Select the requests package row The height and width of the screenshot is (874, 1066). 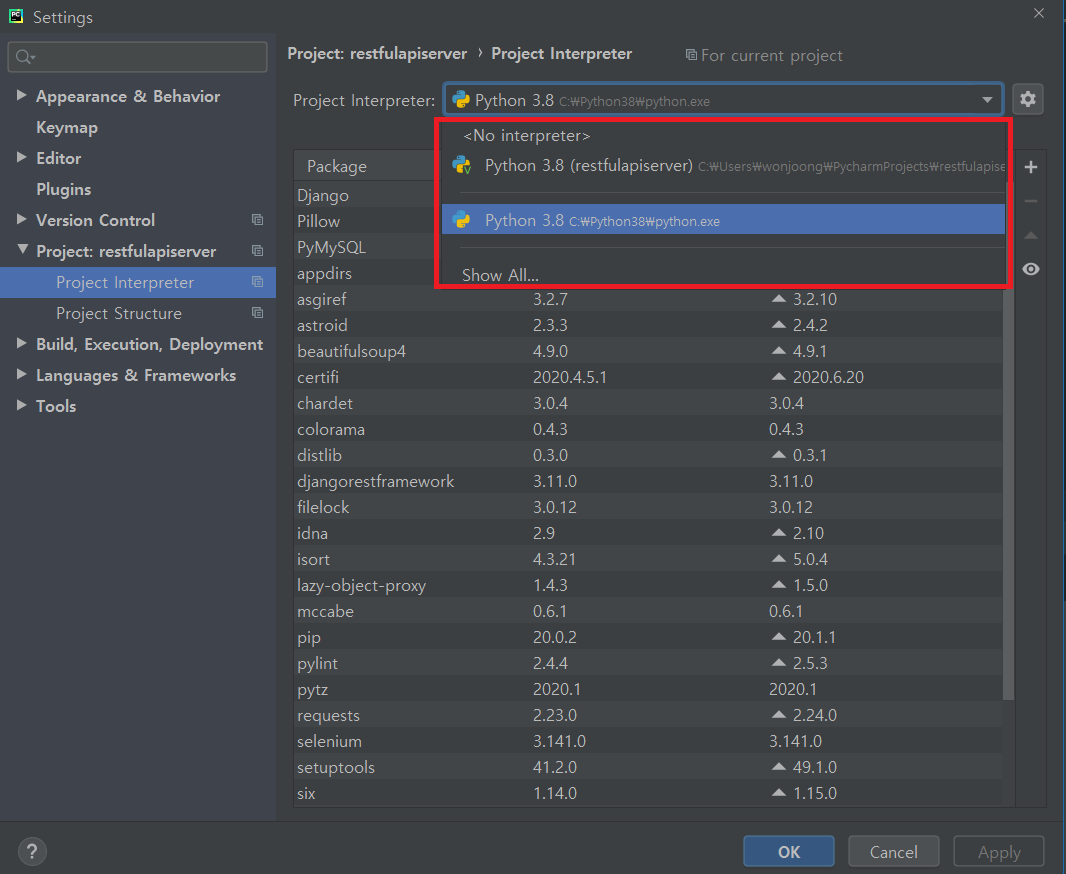[649, 716]
